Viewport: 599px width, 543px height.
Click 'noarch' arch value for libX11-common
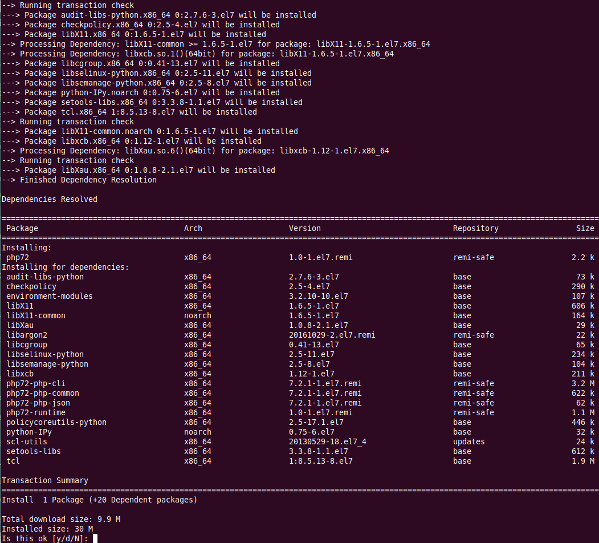point(198,316)
